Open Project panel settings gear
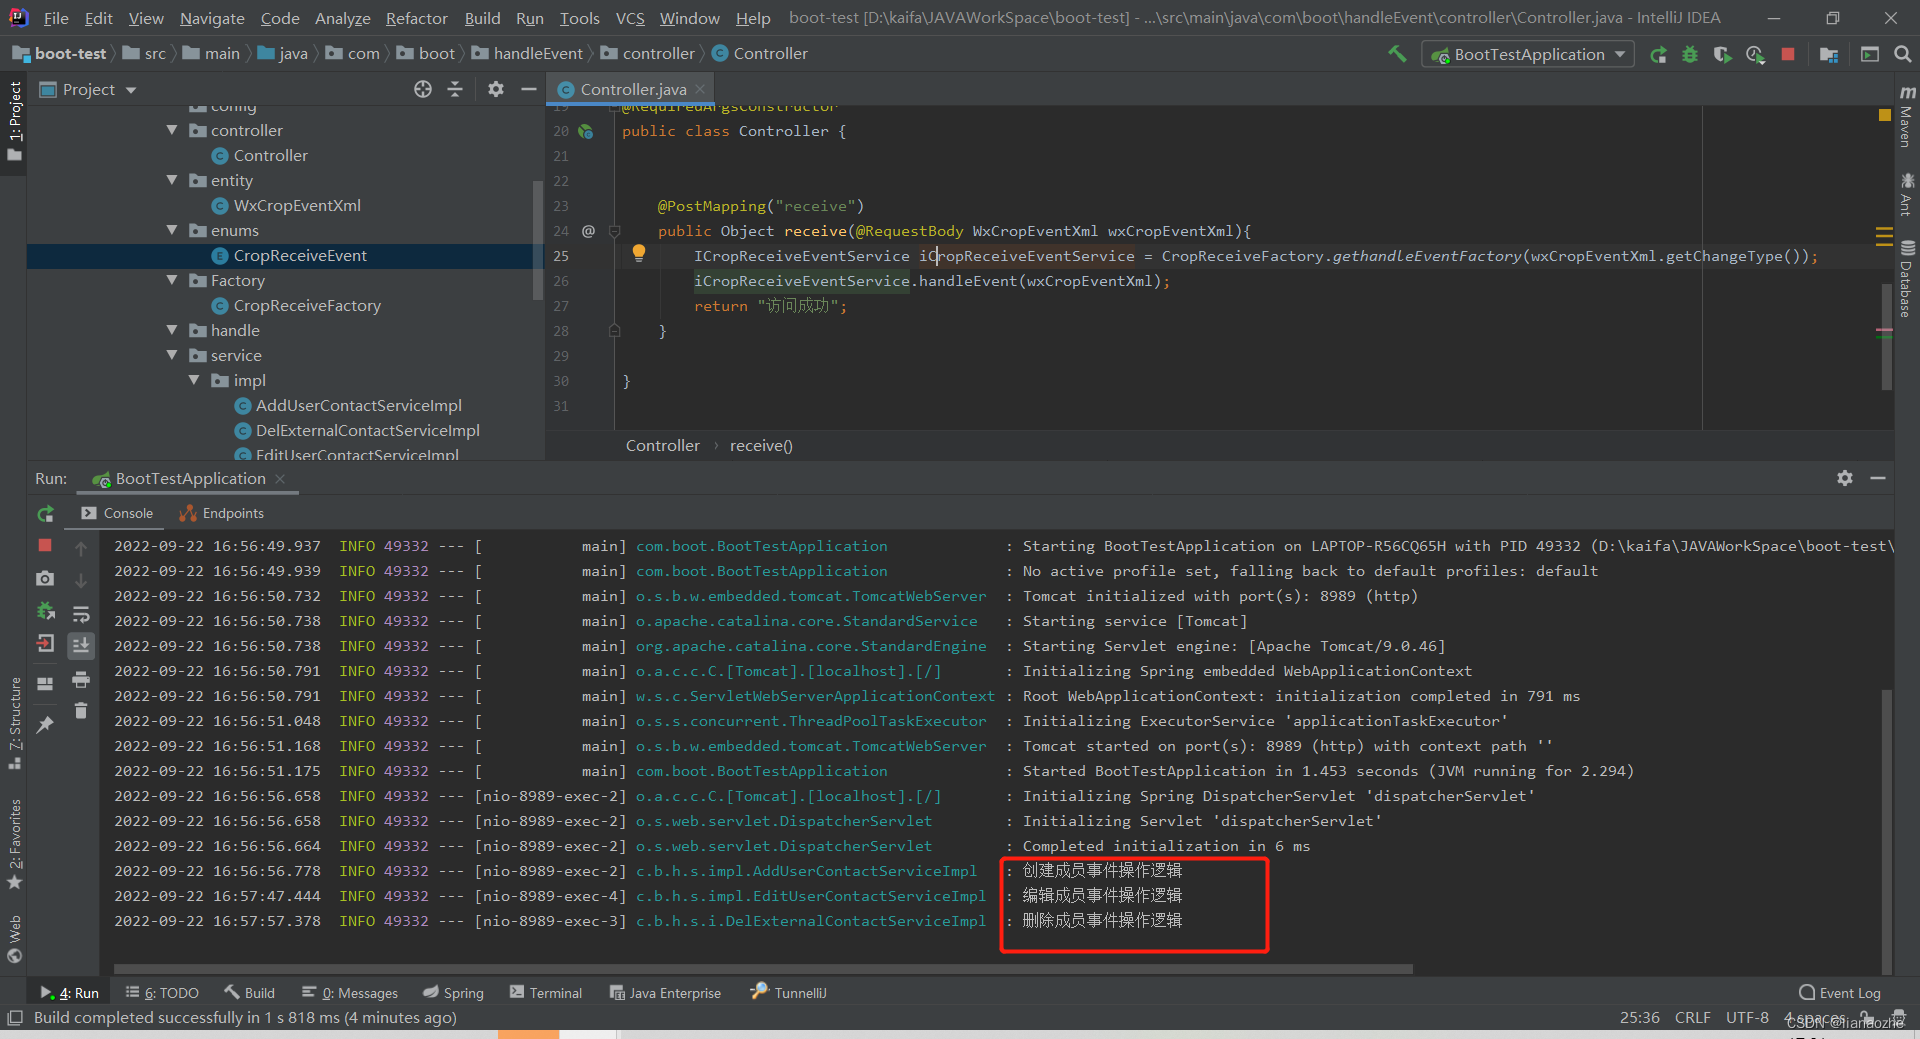 tap(496, 89)
